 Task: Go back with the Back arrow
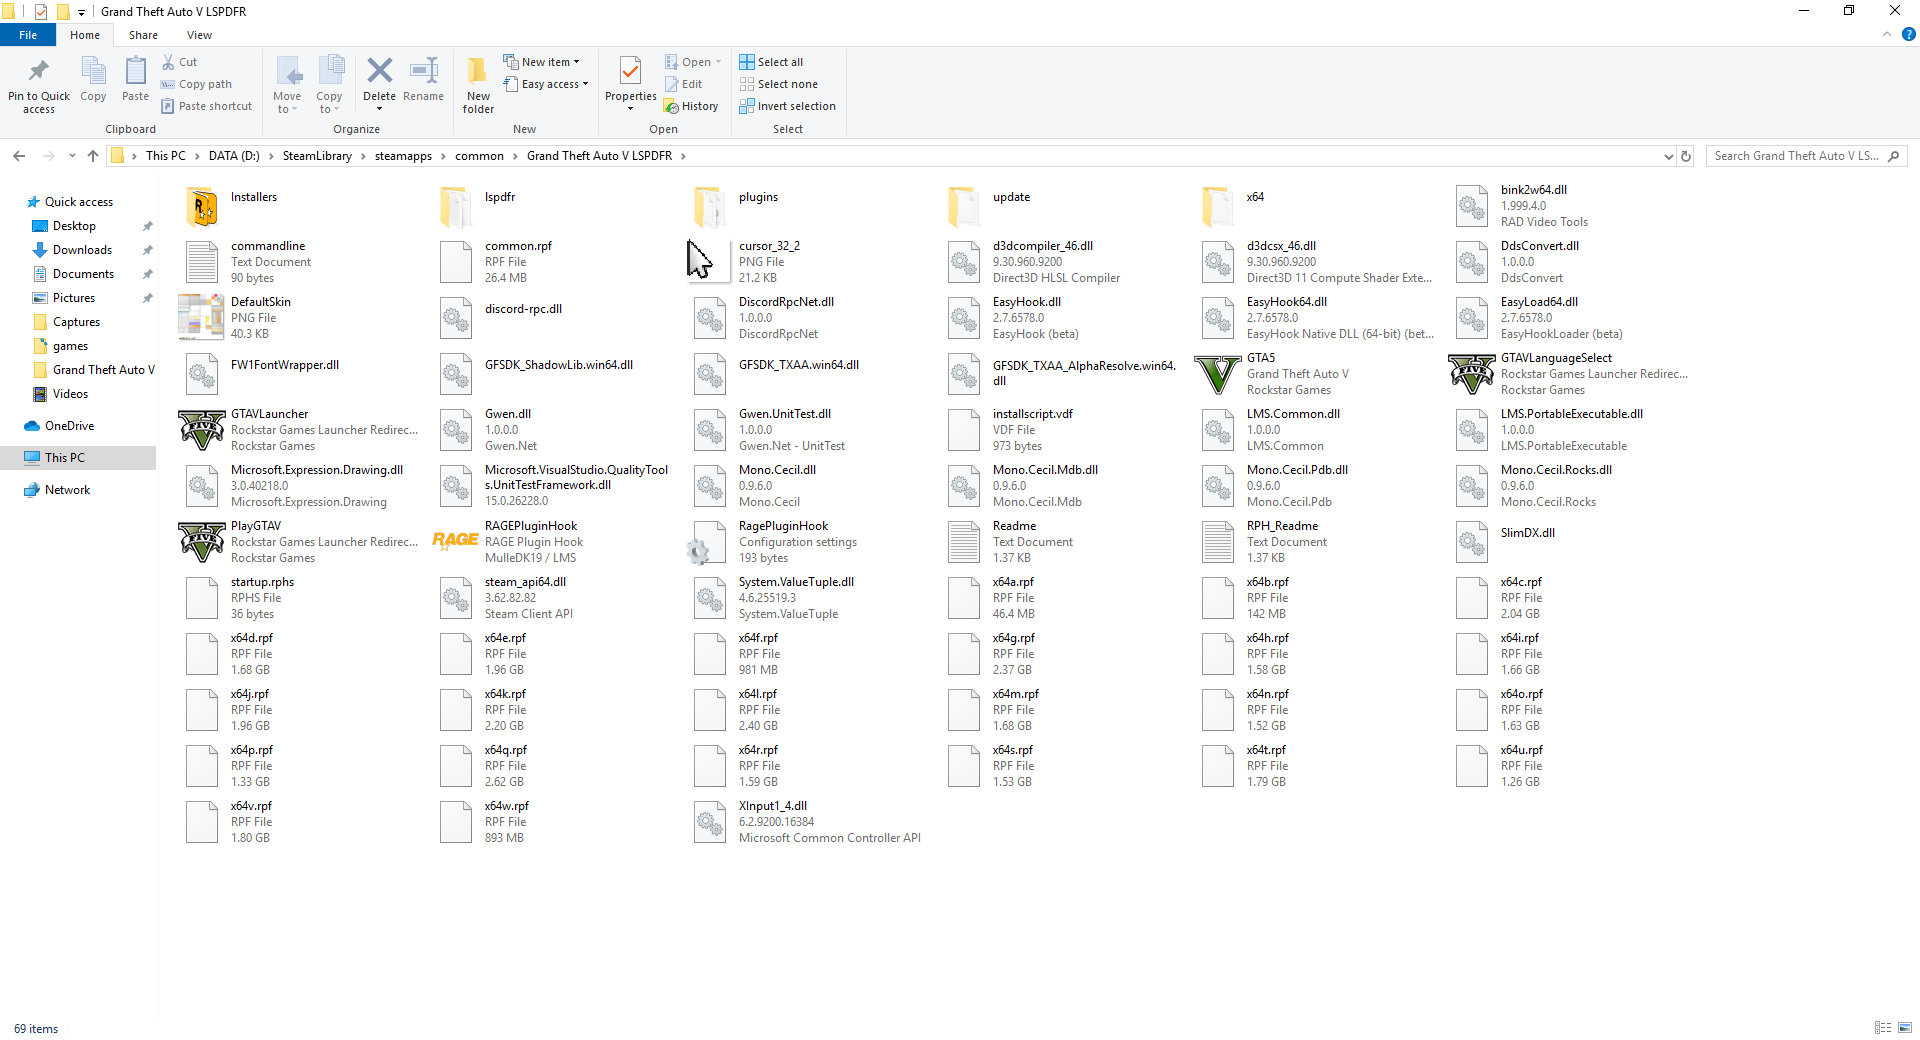coord(19,156)
